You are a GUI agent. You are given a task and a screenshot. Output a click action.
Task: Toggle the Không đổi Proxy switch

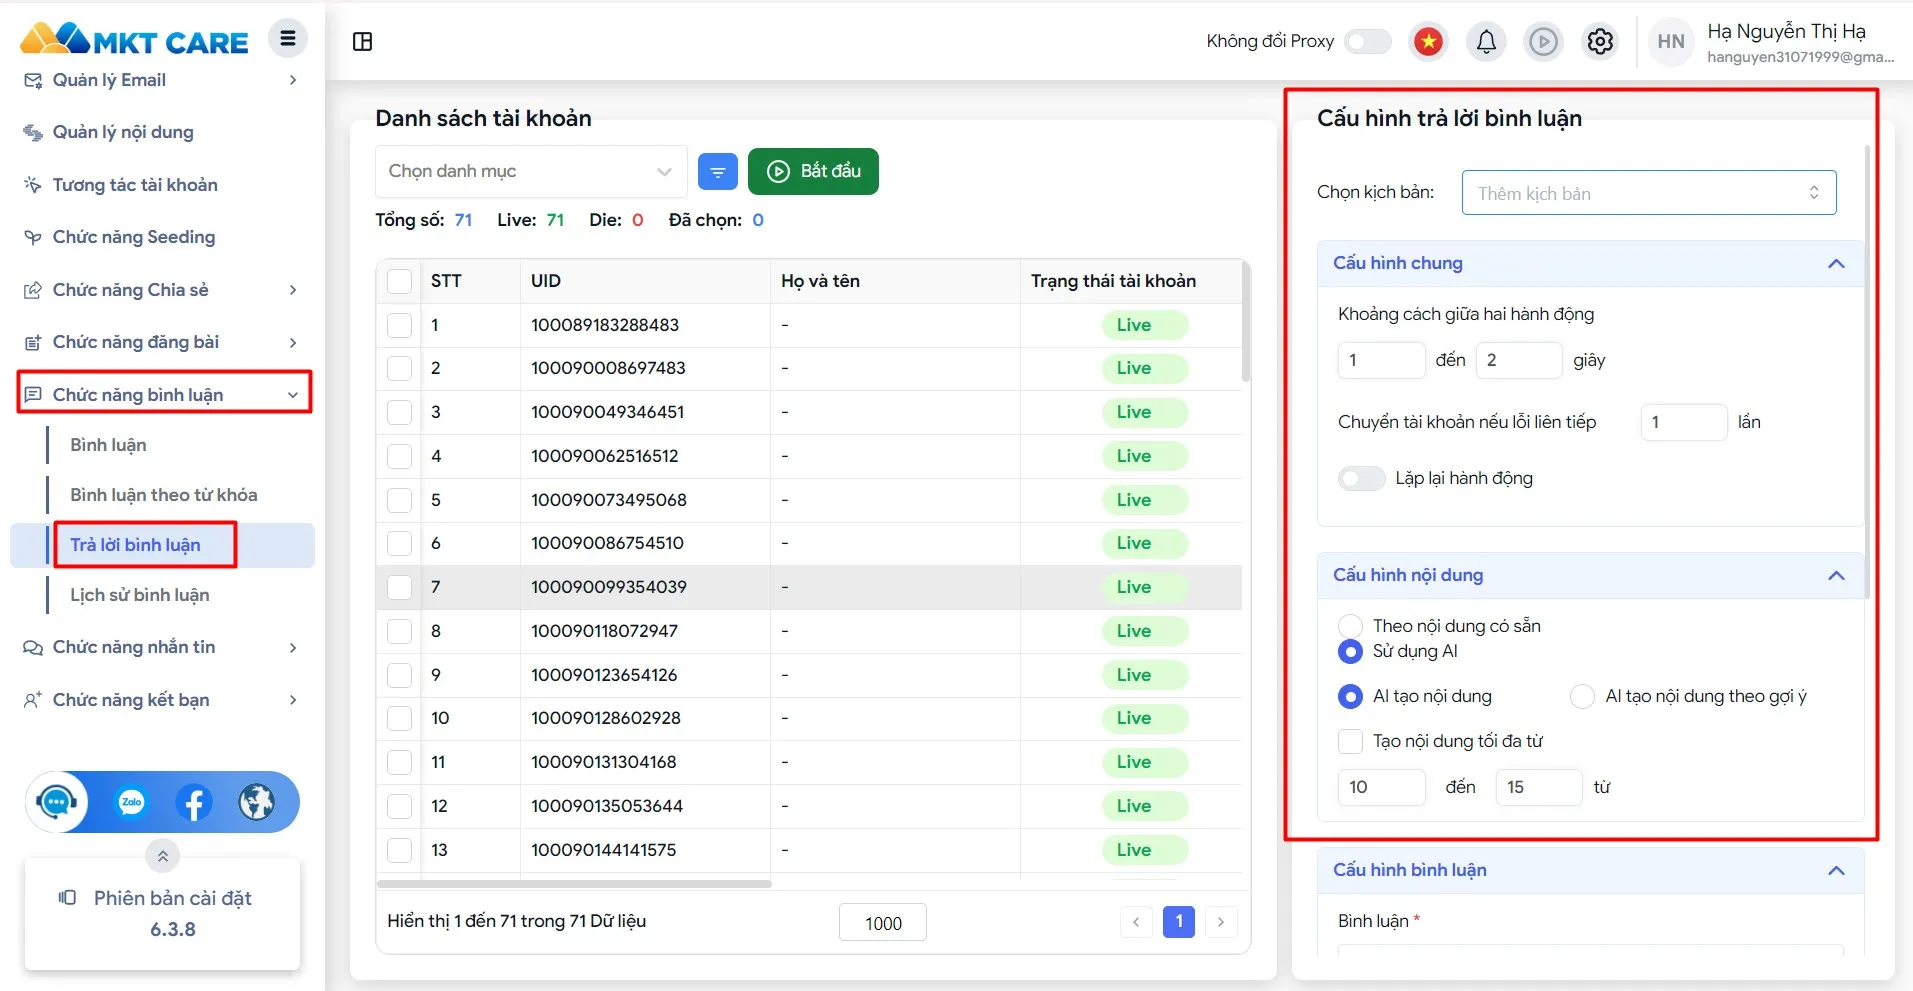click(x=1367, y=41)
